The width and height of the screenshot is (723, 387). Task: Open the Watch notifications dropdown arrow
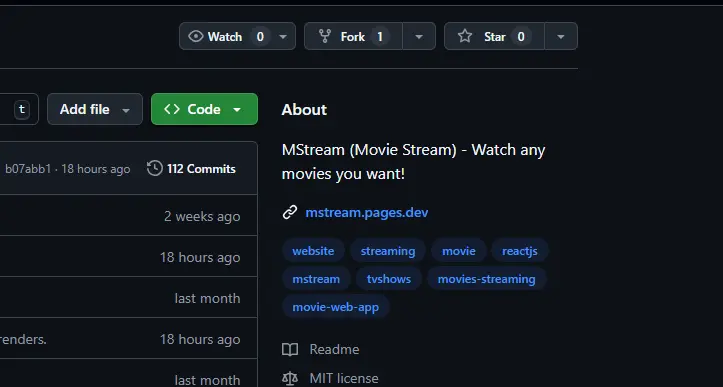click(x=283, y=36)
